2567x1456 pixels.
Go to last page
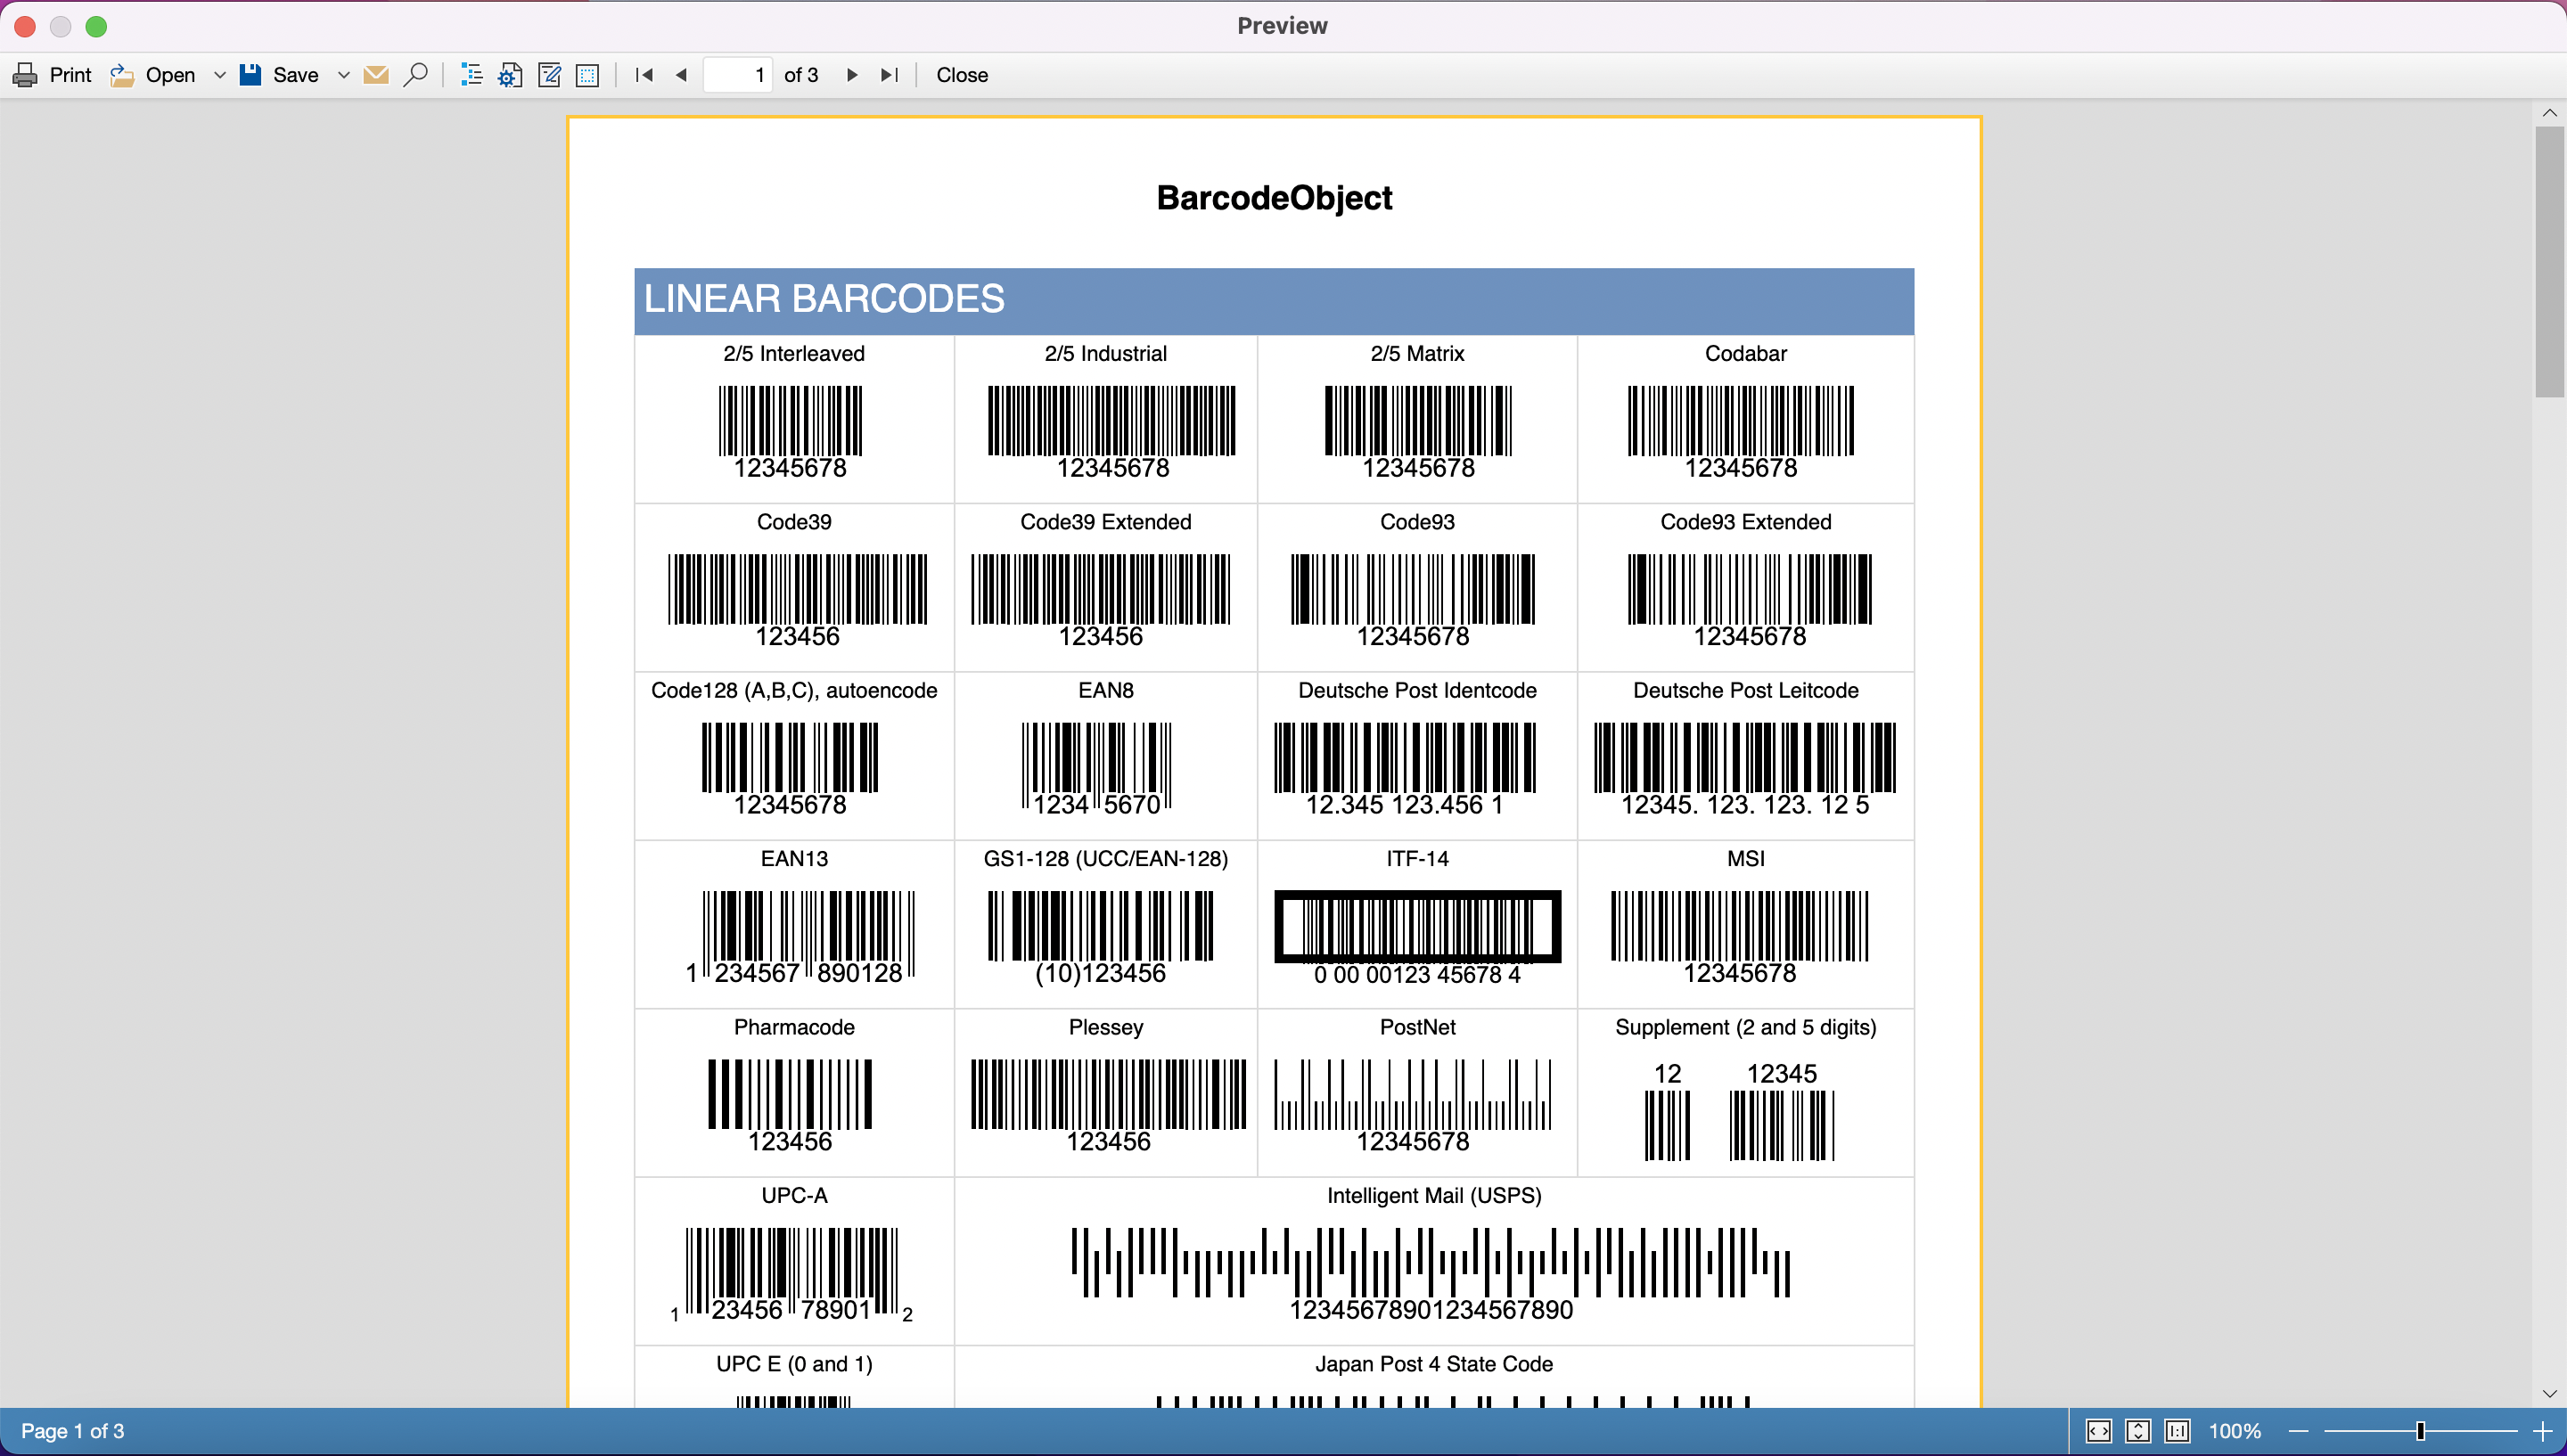coord(890,75)
